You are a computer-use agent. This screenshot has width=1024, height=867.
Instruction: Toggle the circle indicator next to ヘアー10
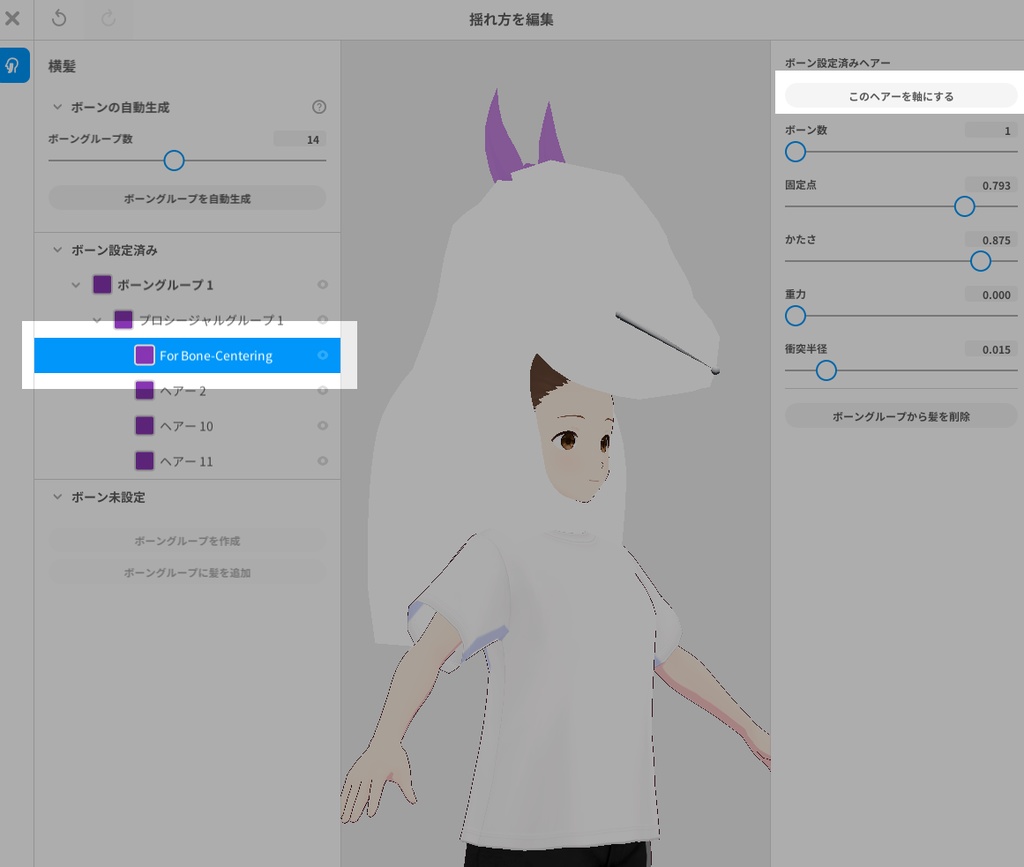tap(322, 425)
